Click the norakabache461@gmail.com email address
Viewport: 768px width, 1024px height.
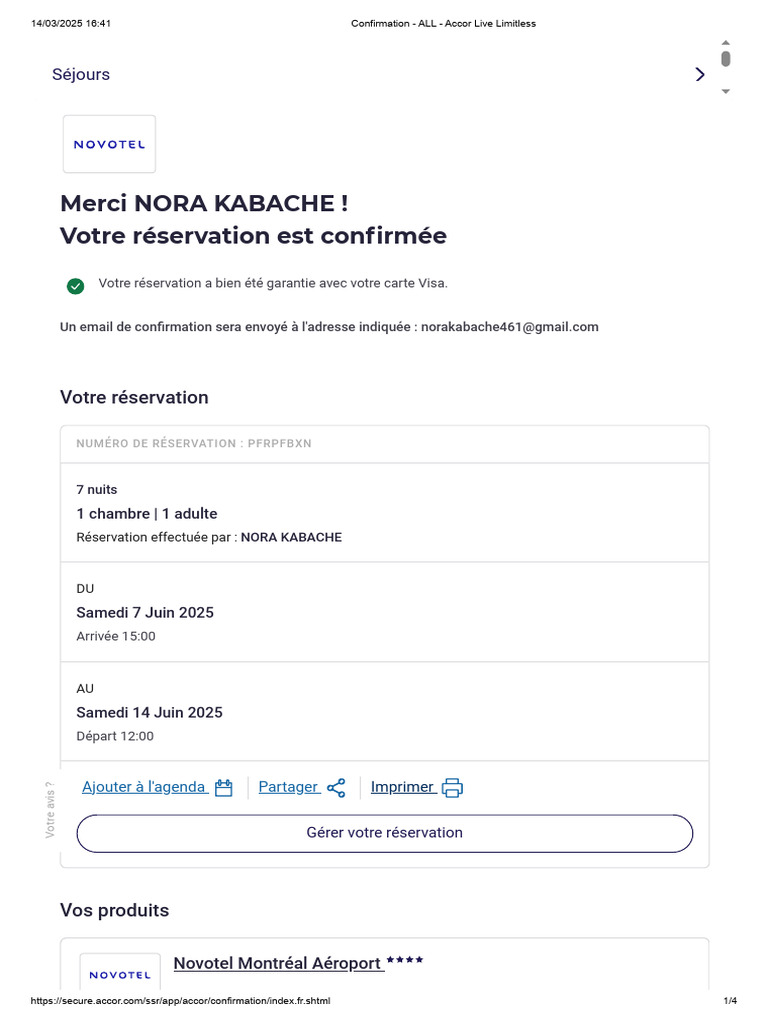tap(509, 327)
